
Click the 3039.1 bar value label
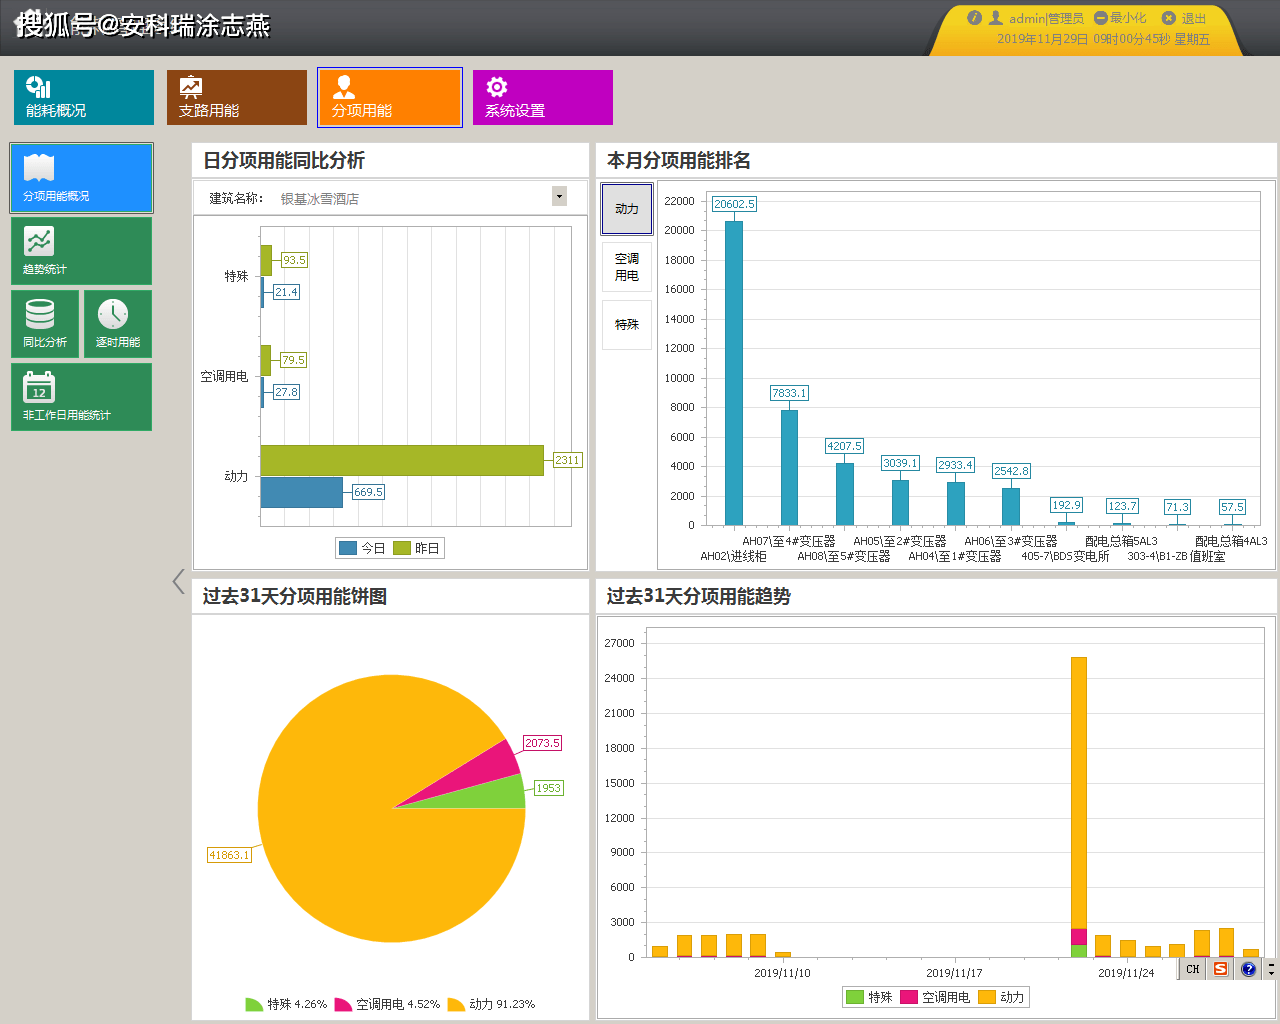(900, 463)
